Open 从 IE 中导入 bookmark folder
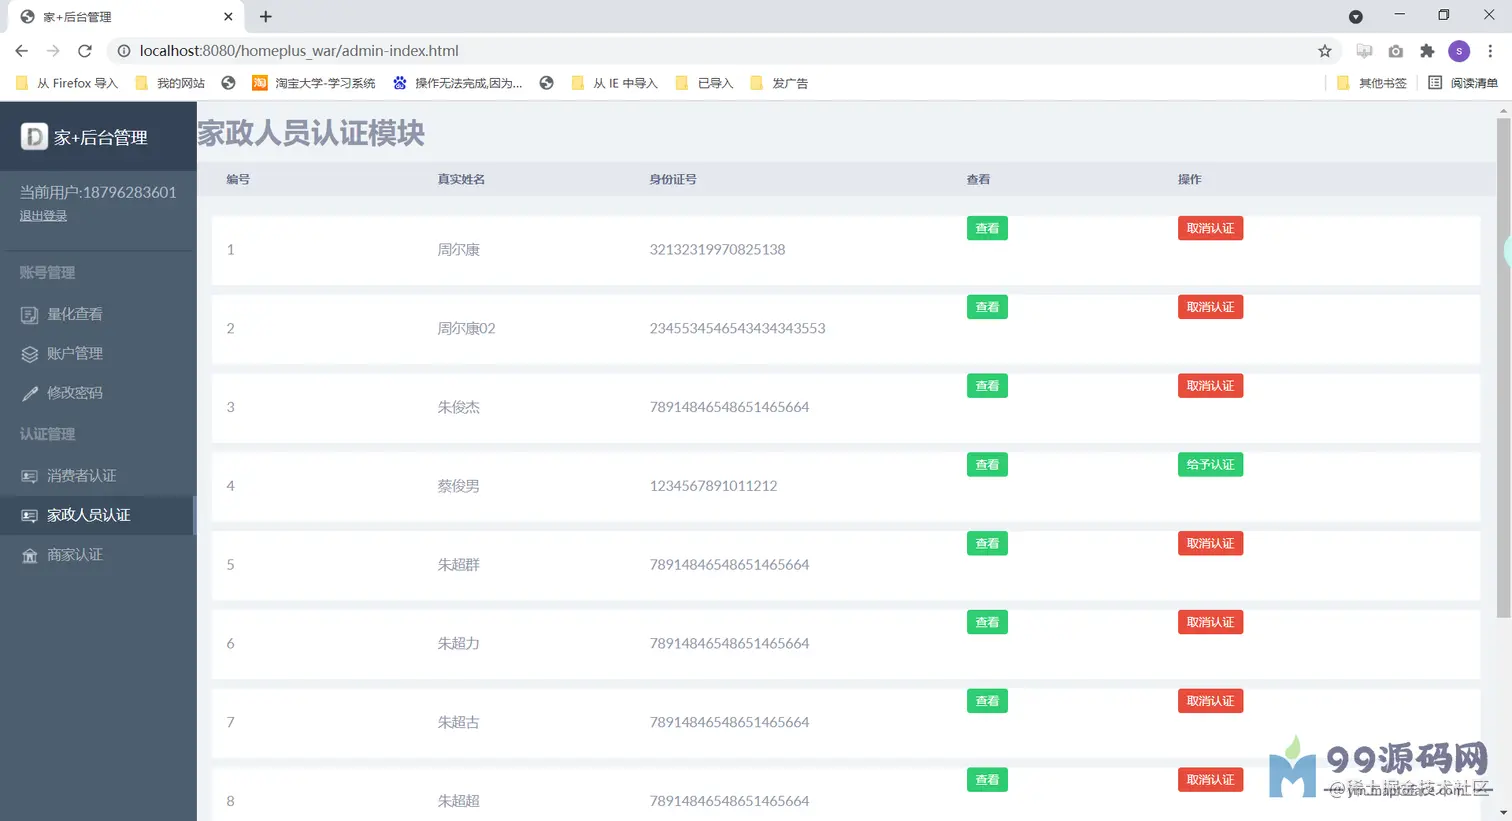The height and width of the screenshot is (821, 1512). tap(614, 83)
